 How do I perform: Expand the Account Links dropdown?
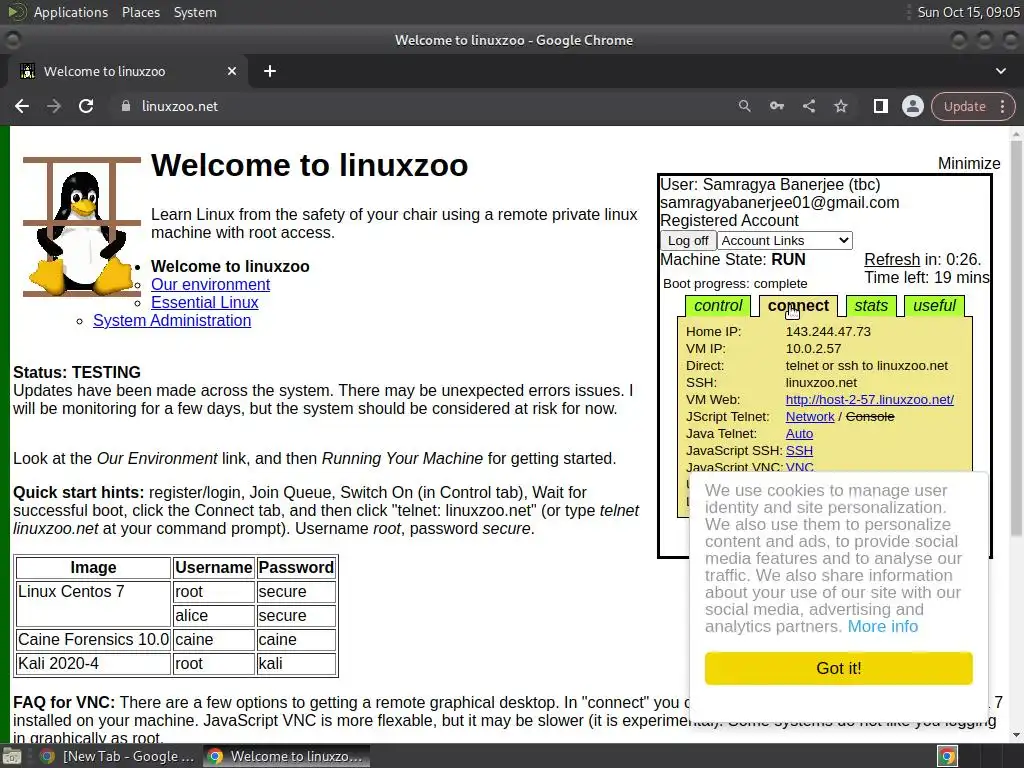[784, 240]
